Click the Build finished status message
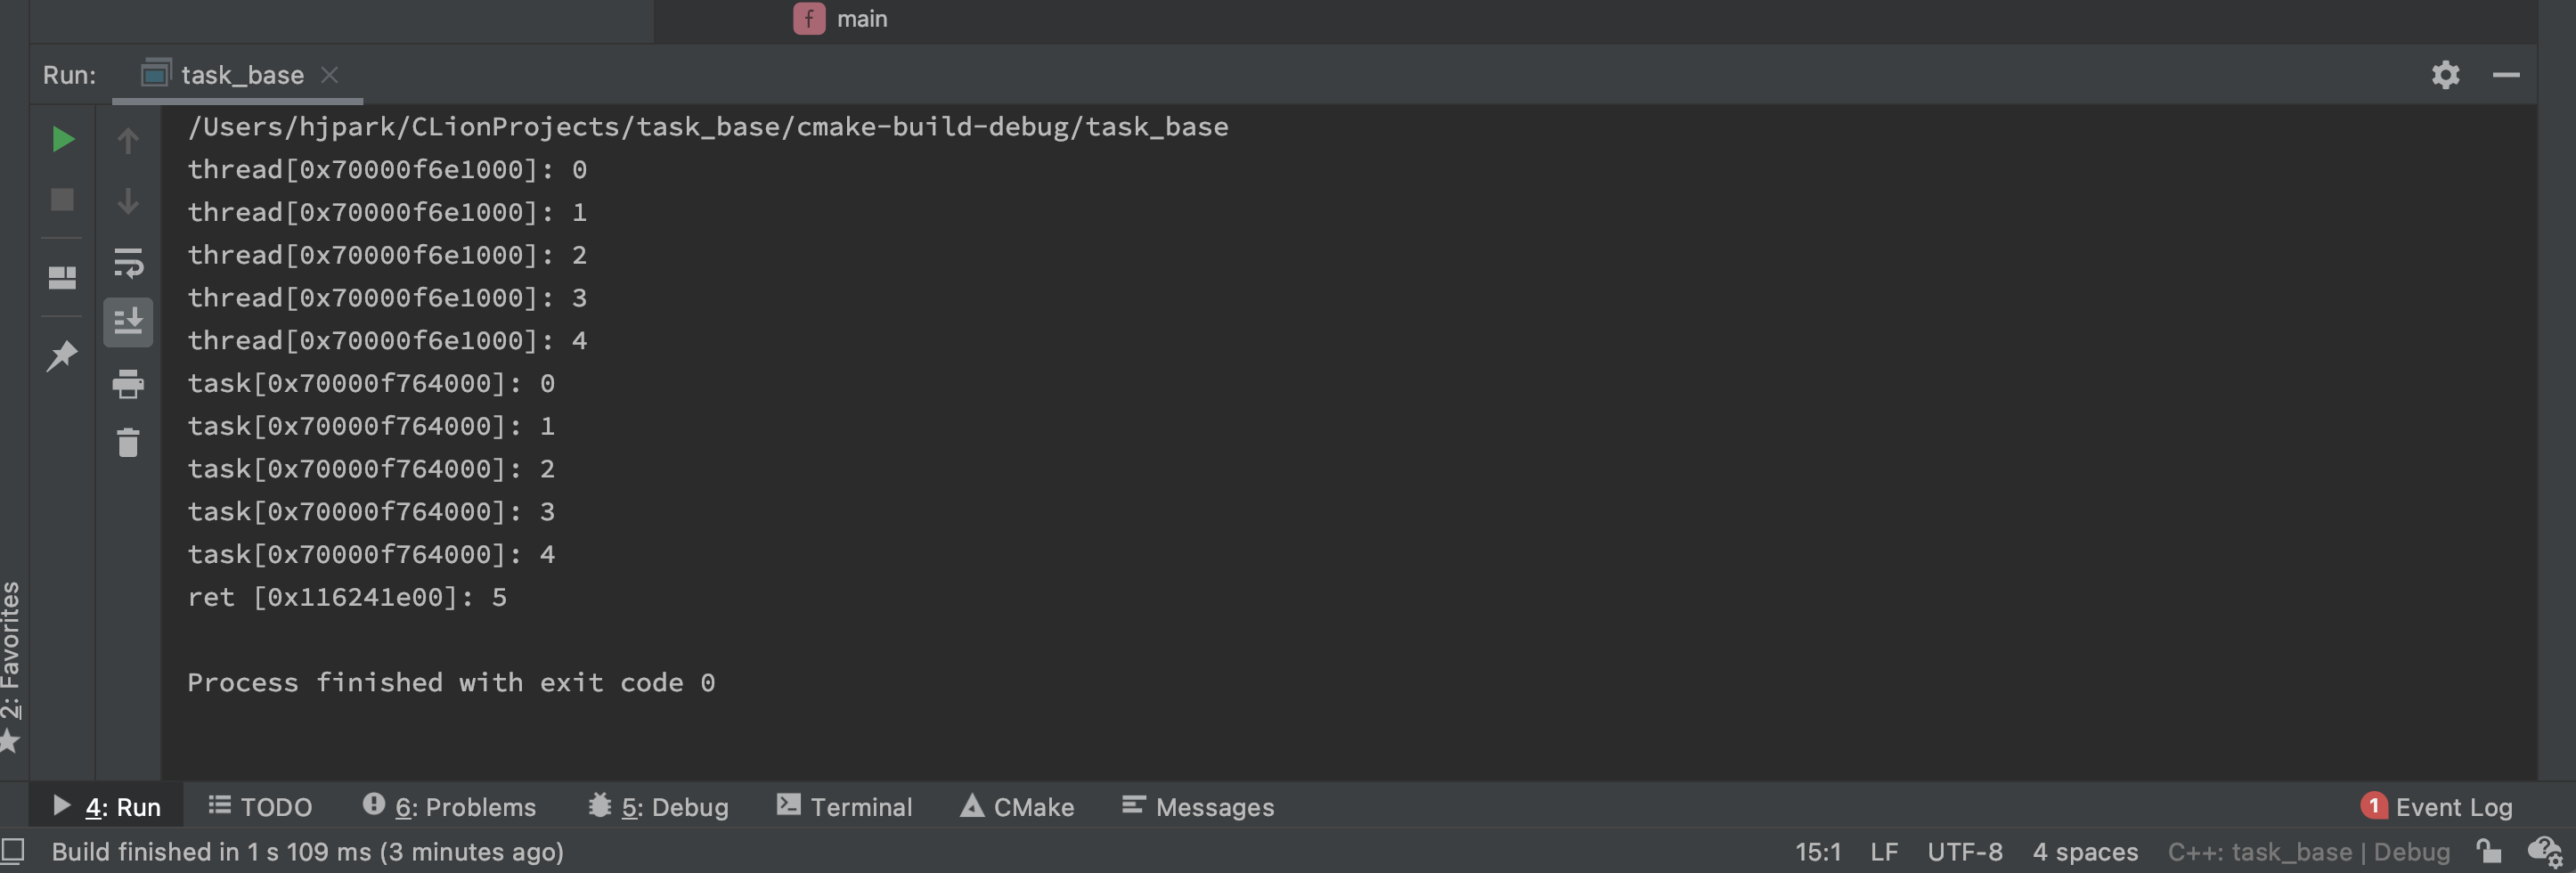This screenshot has height=873, width=2576. coord(308,852)
